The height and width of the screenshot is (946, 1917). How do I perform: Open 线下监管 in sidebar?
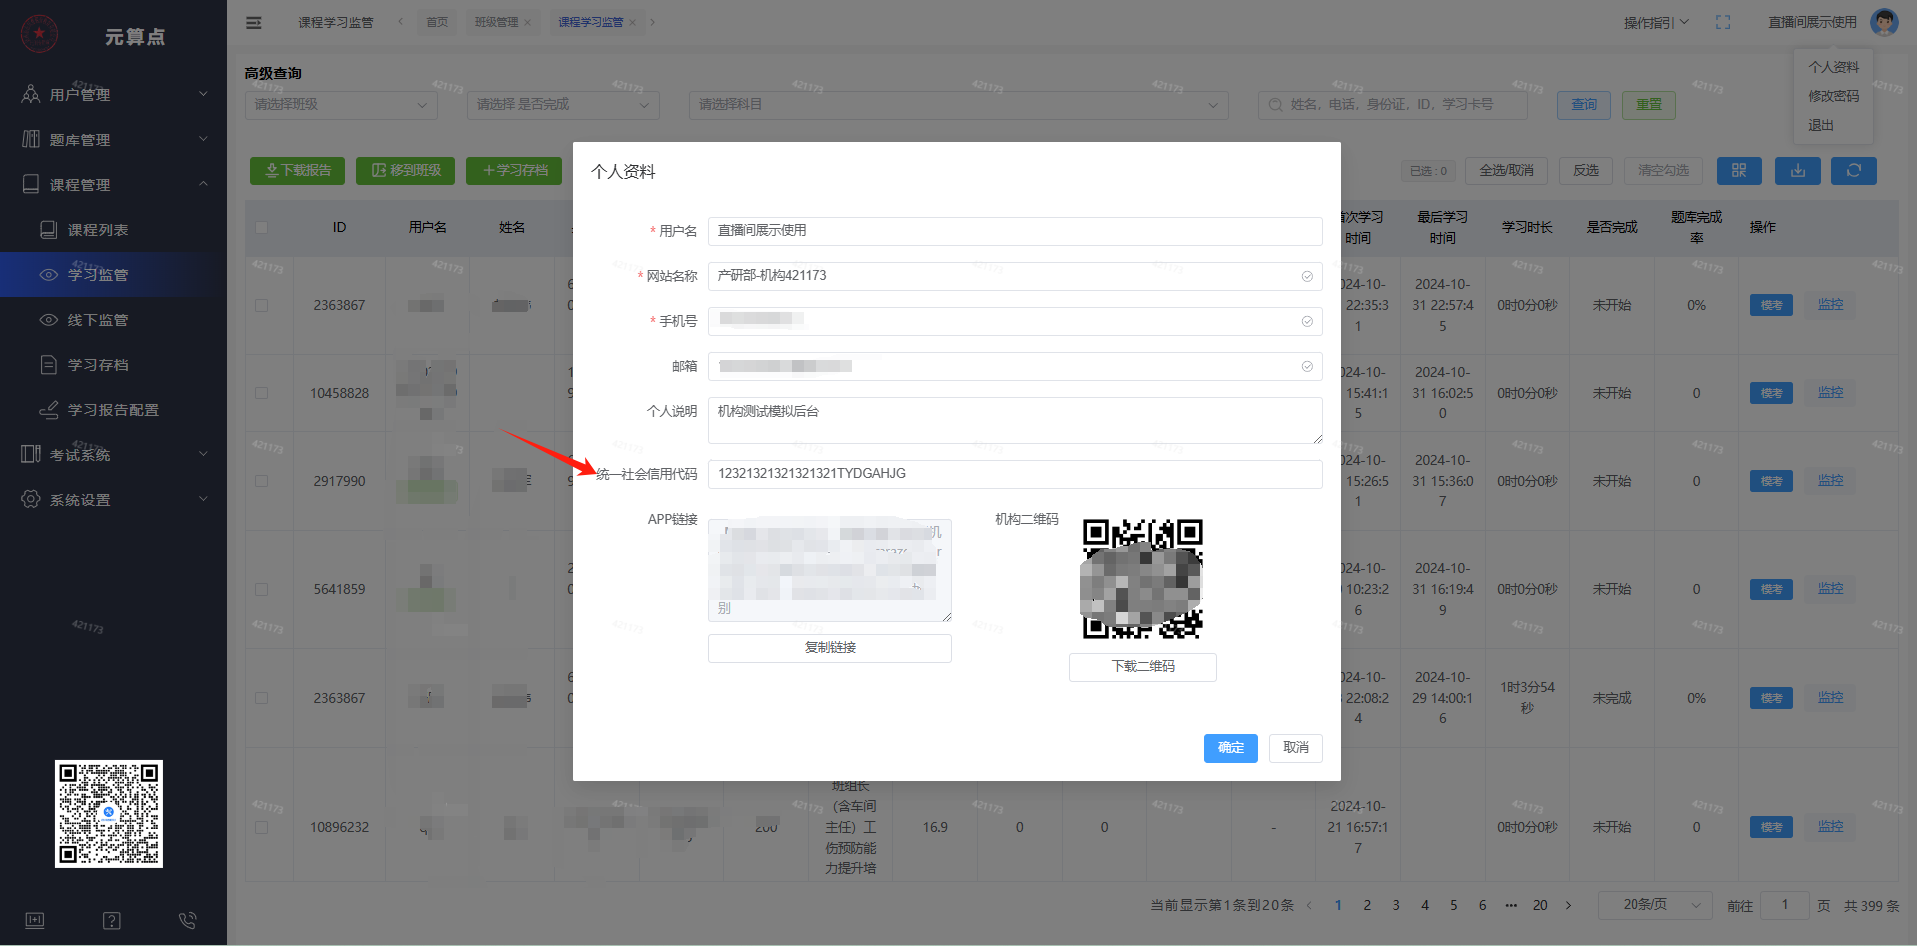coord(113,319)
